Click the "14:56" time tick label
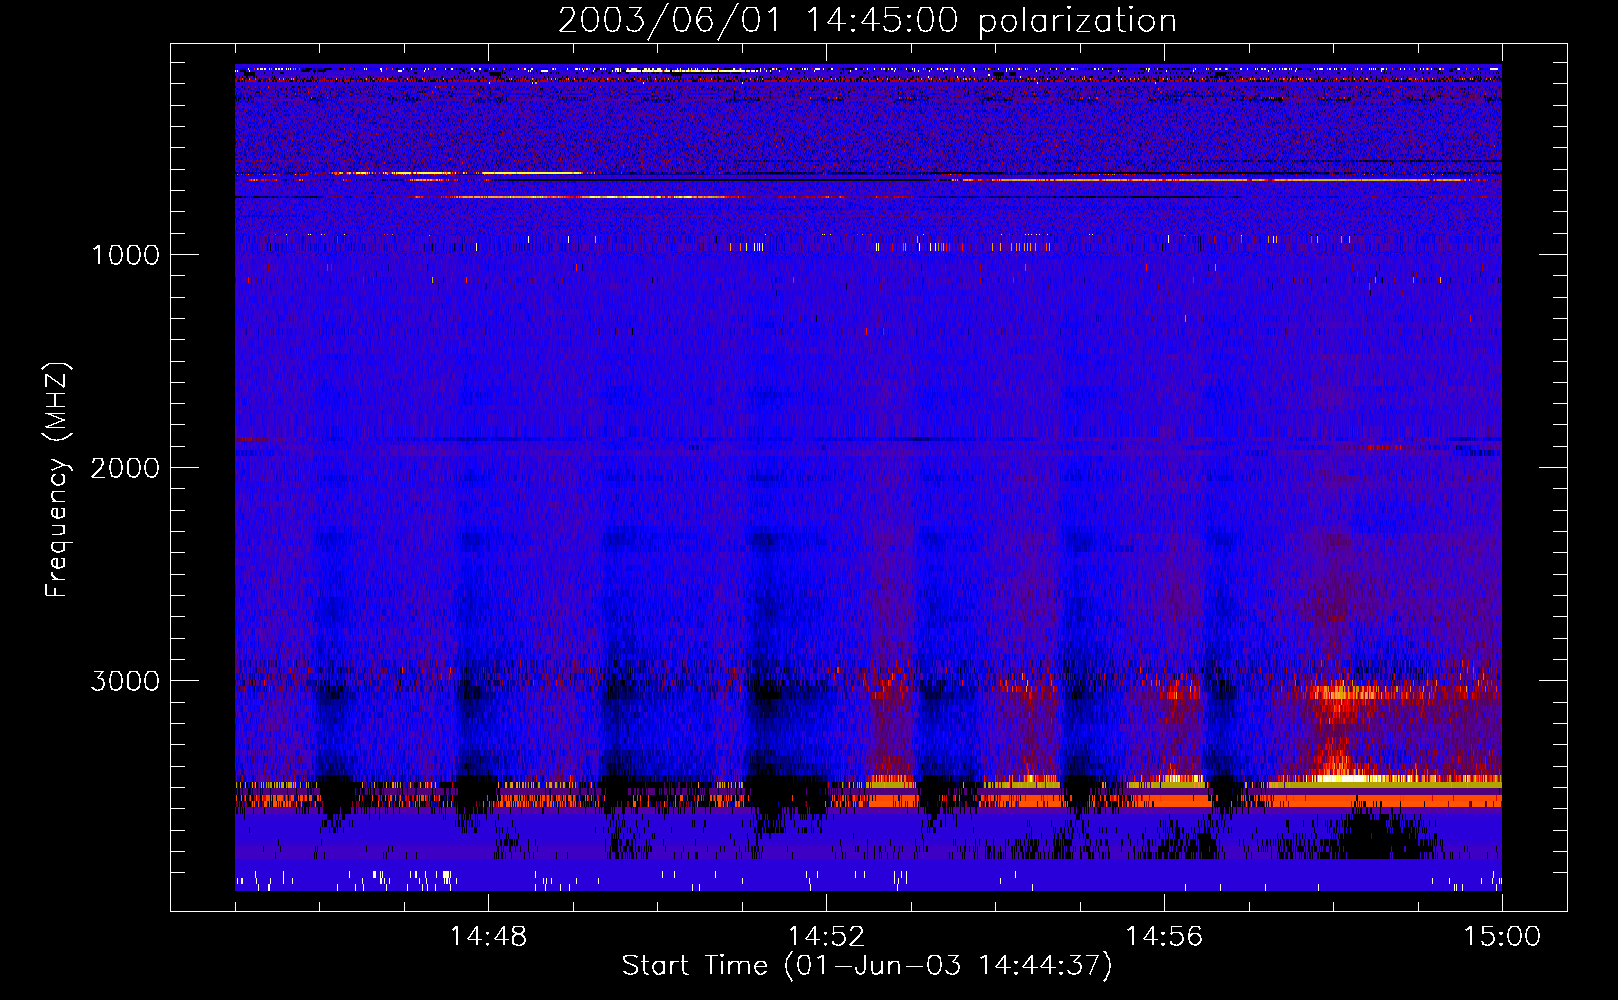The image size is (1618, 1000). coord(1164,937)
